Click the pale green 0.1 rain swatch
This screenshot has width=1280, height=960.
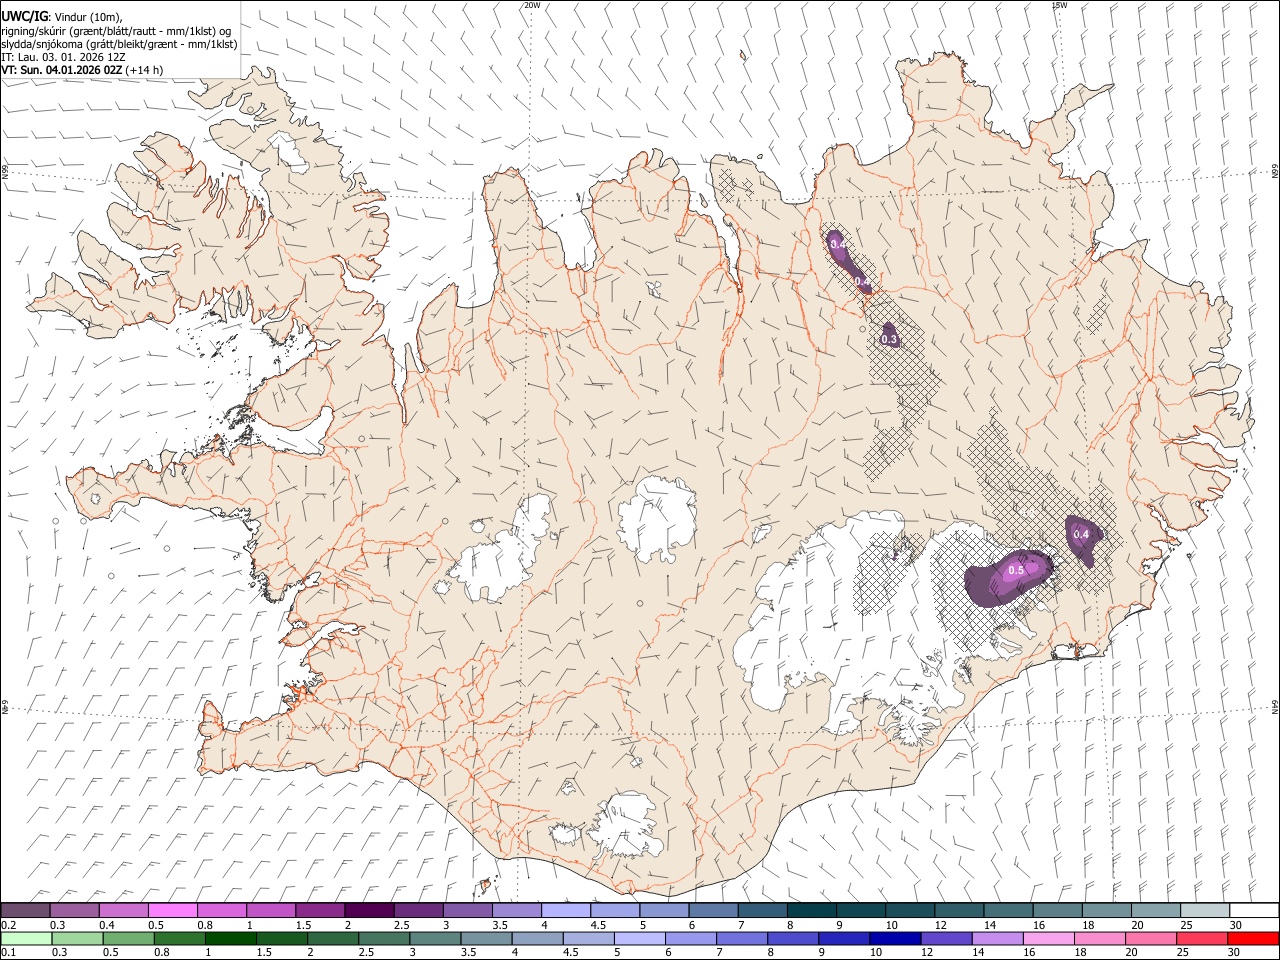[25, 938]
